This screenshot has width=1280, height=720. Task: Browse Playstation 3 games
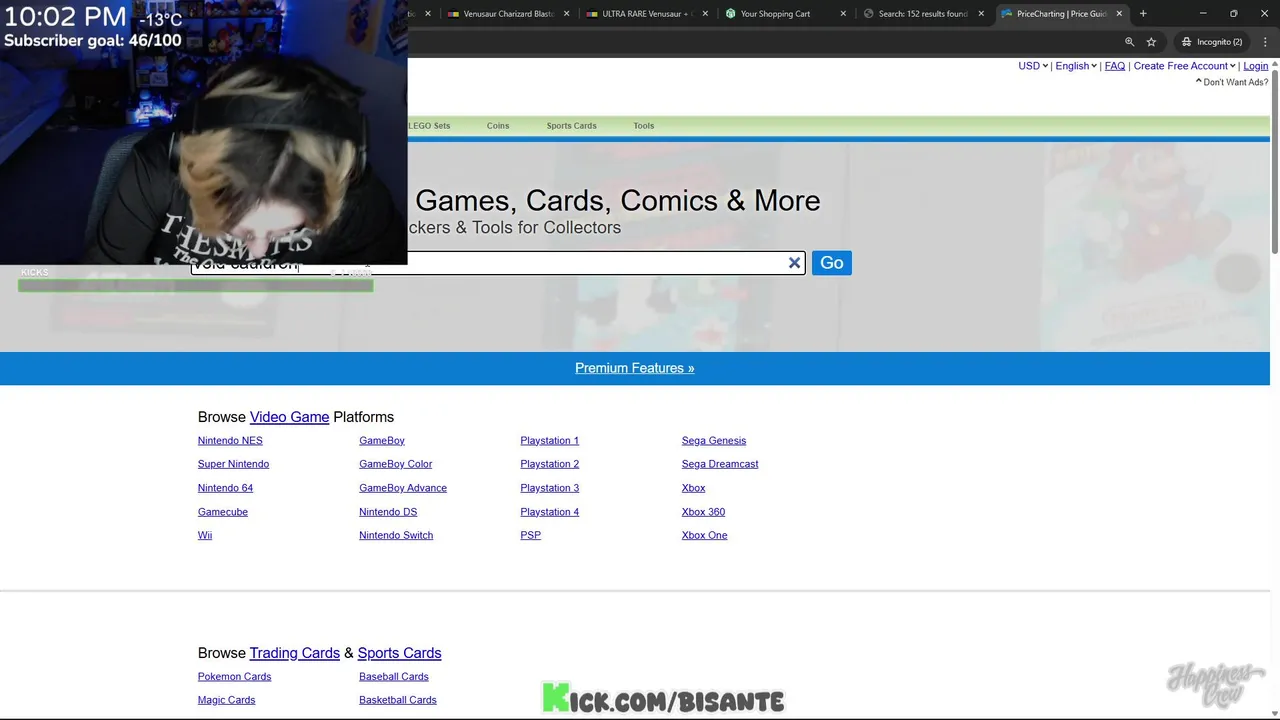point(550,488)
